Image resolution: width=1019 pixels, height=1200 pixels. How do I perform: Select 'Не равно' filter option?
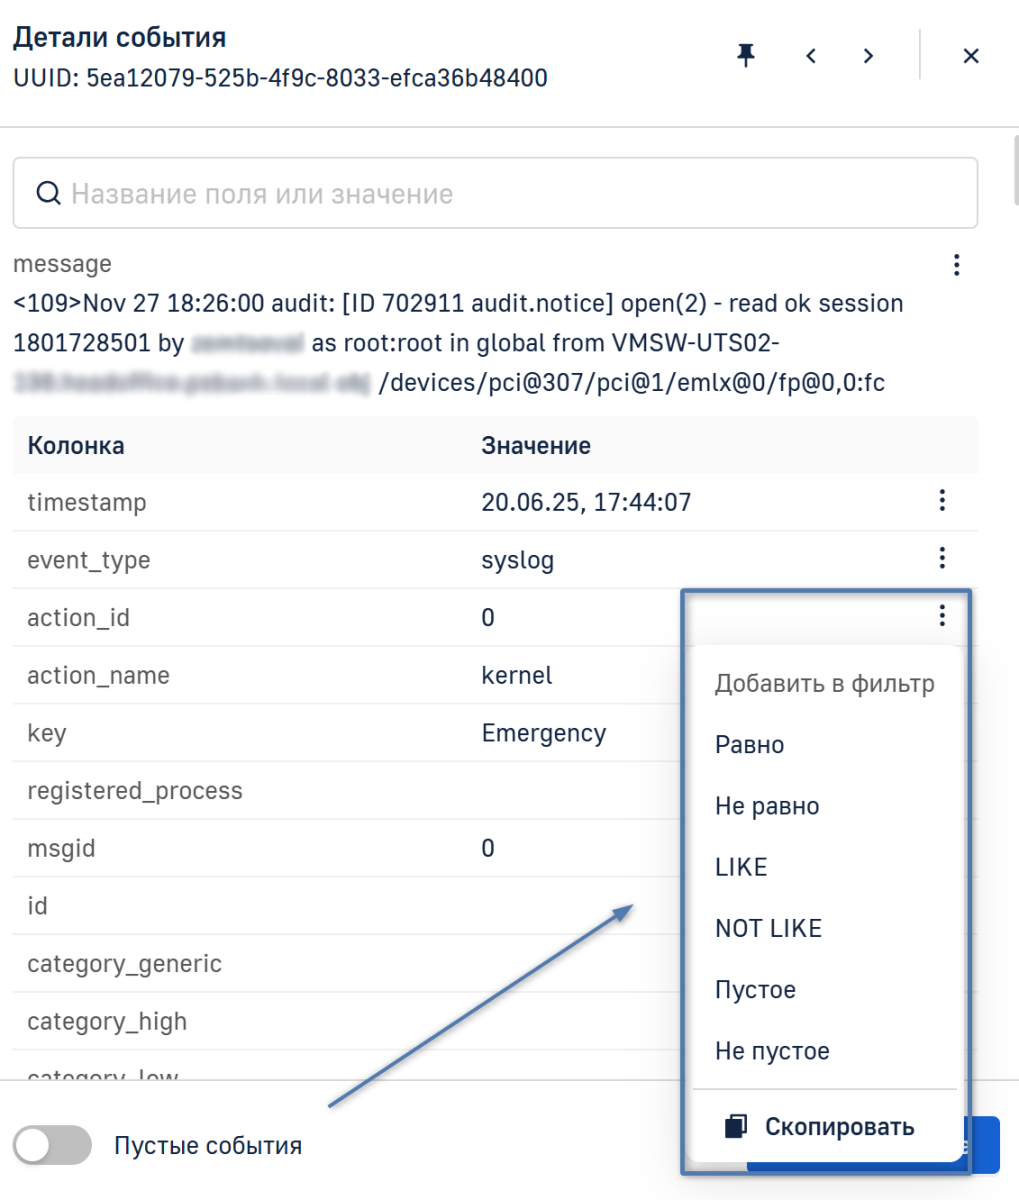point(767,806)
